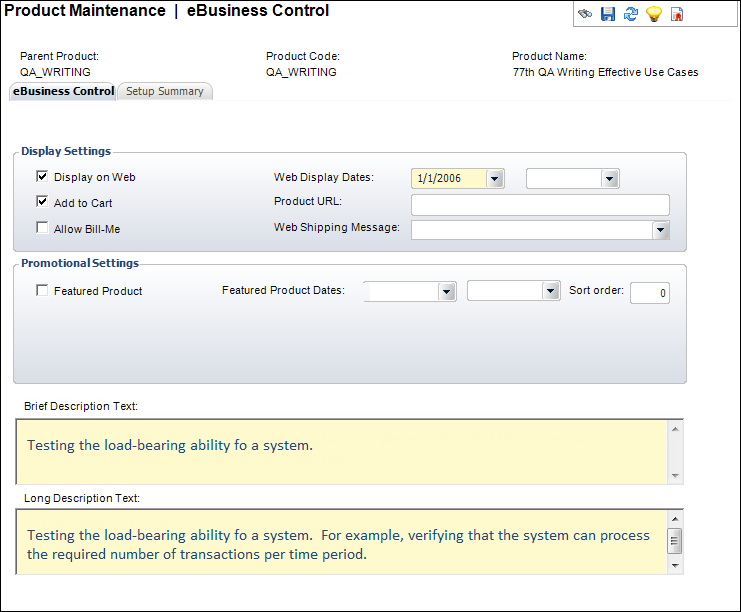741x612 pixels.
Task: Click the yellow light bulb icon
Action: [654, 14]
